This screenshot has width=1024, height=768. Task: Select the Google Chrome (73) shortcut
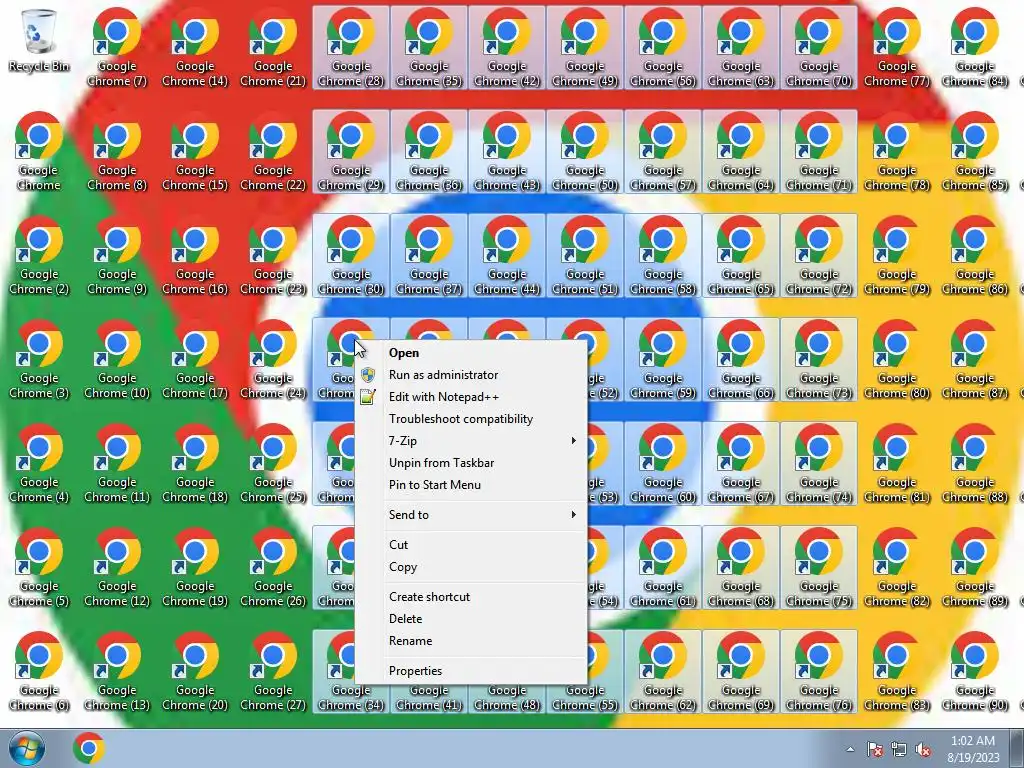click(x=819, y=359)
